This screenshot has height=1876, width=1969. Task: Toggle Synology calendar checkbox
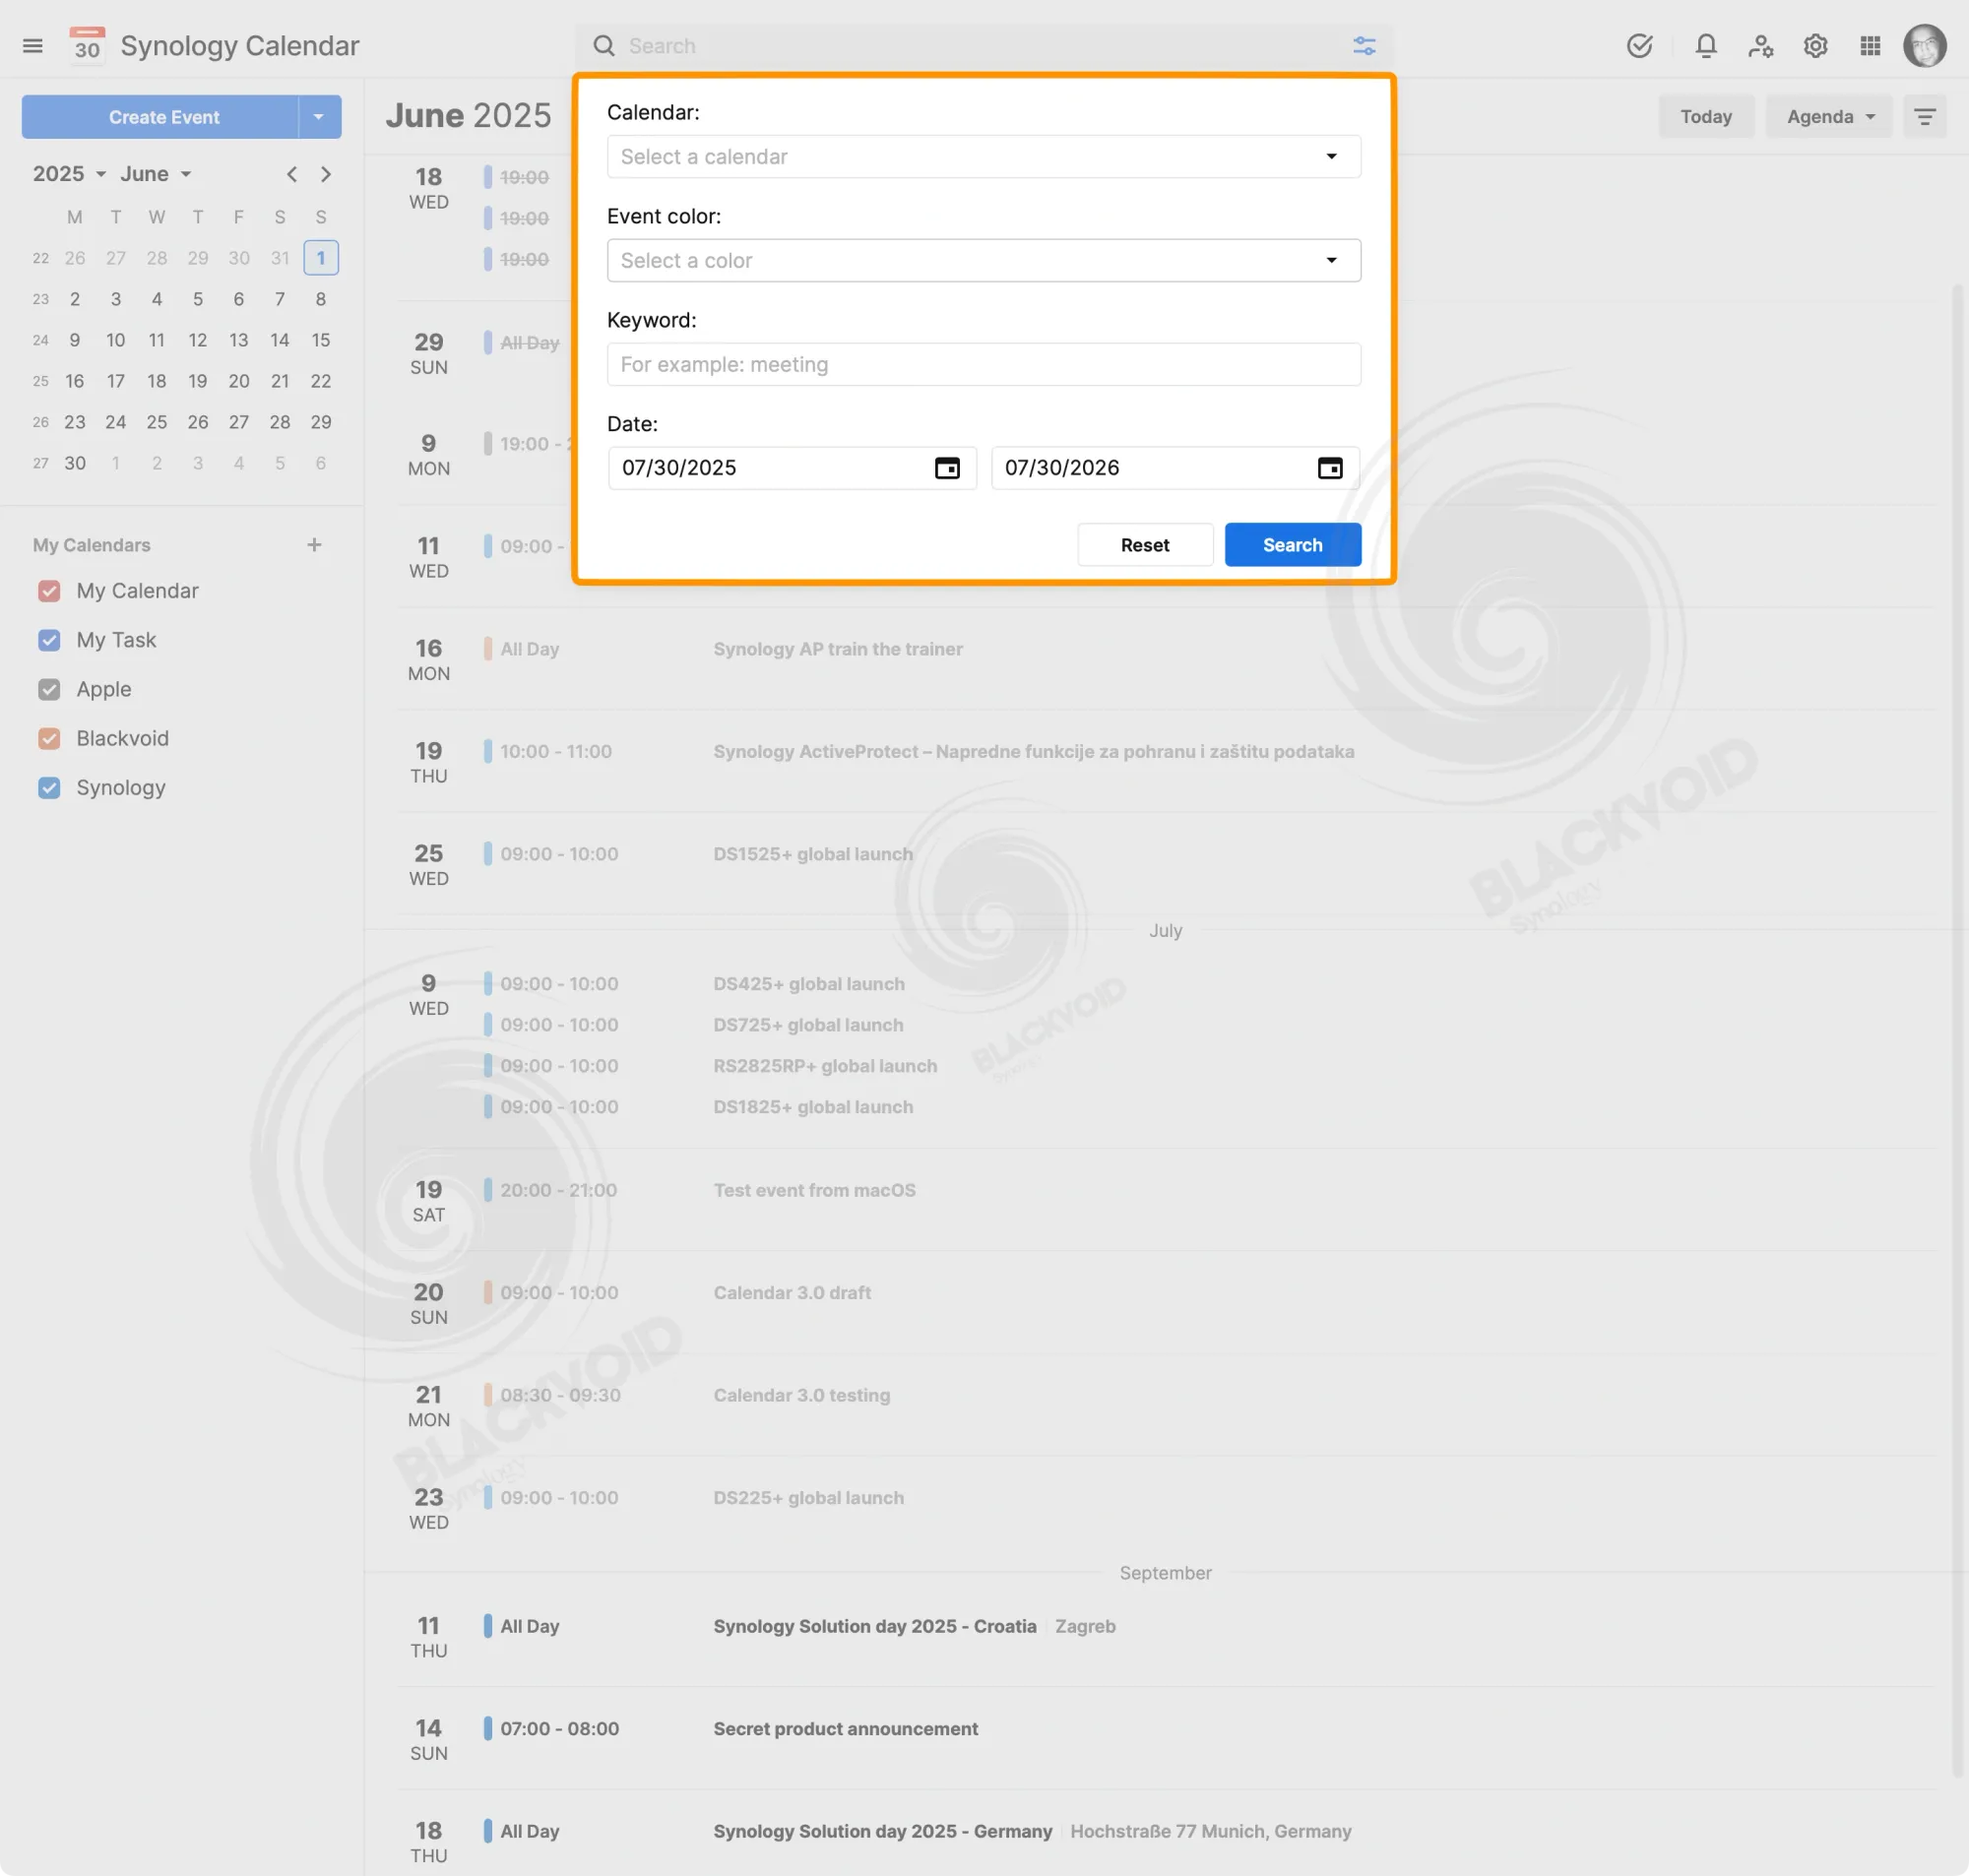click(49, 788)
